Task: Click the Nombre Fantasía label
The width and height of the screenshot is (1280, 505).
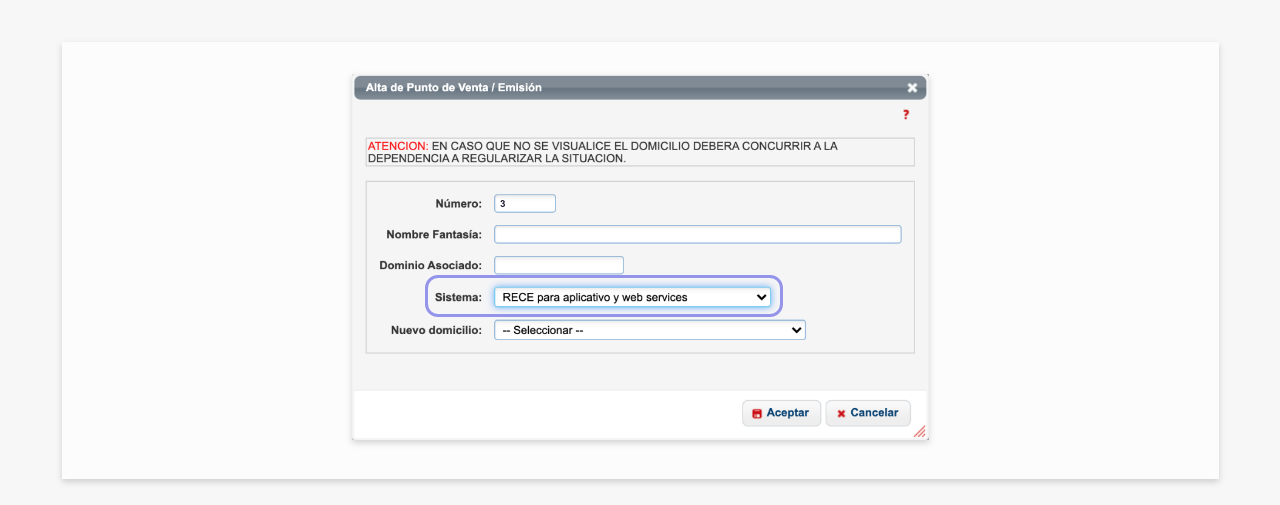Action: pyautogui.click(x=434, y=235)
